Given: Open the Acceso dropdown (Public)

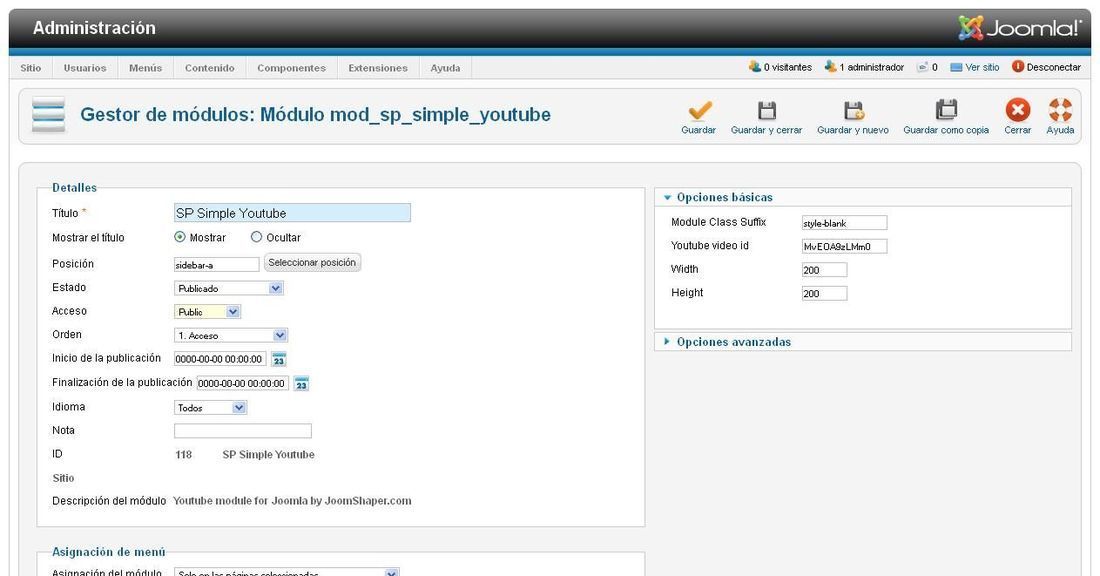Looking at the screenshot, I should pos(207,312).
